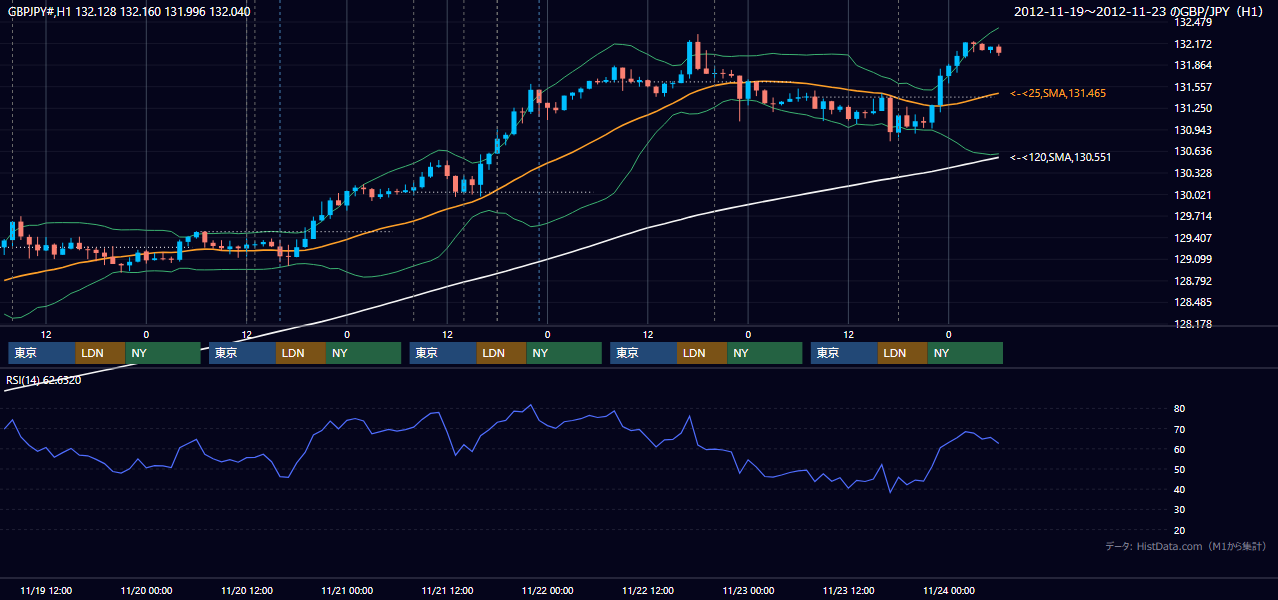Click the 128.485 price axis value

1193,302
